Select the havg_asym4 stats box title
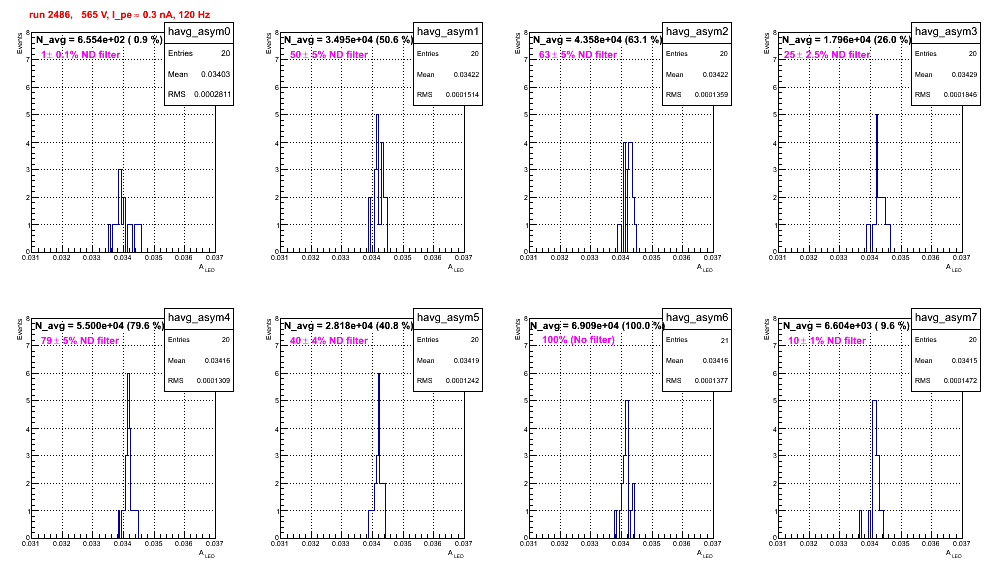The width and height of the screenshot is (996, 572). [199, 317]
